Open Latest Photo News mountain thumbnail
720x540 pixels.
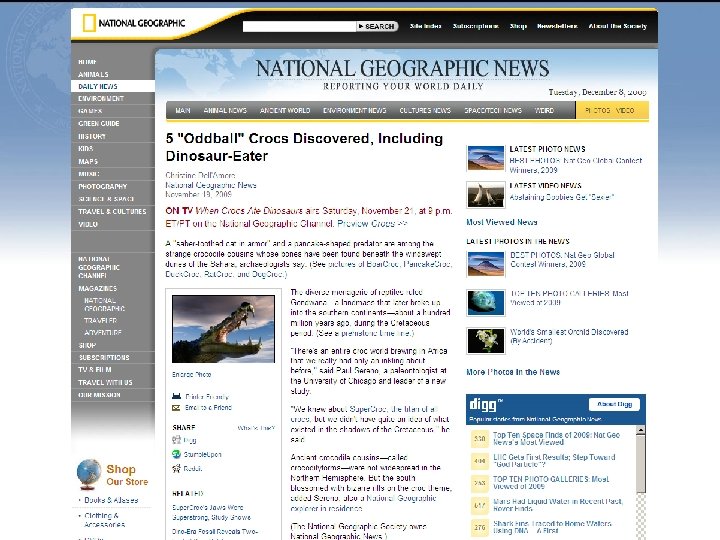(x=485, y=158)
